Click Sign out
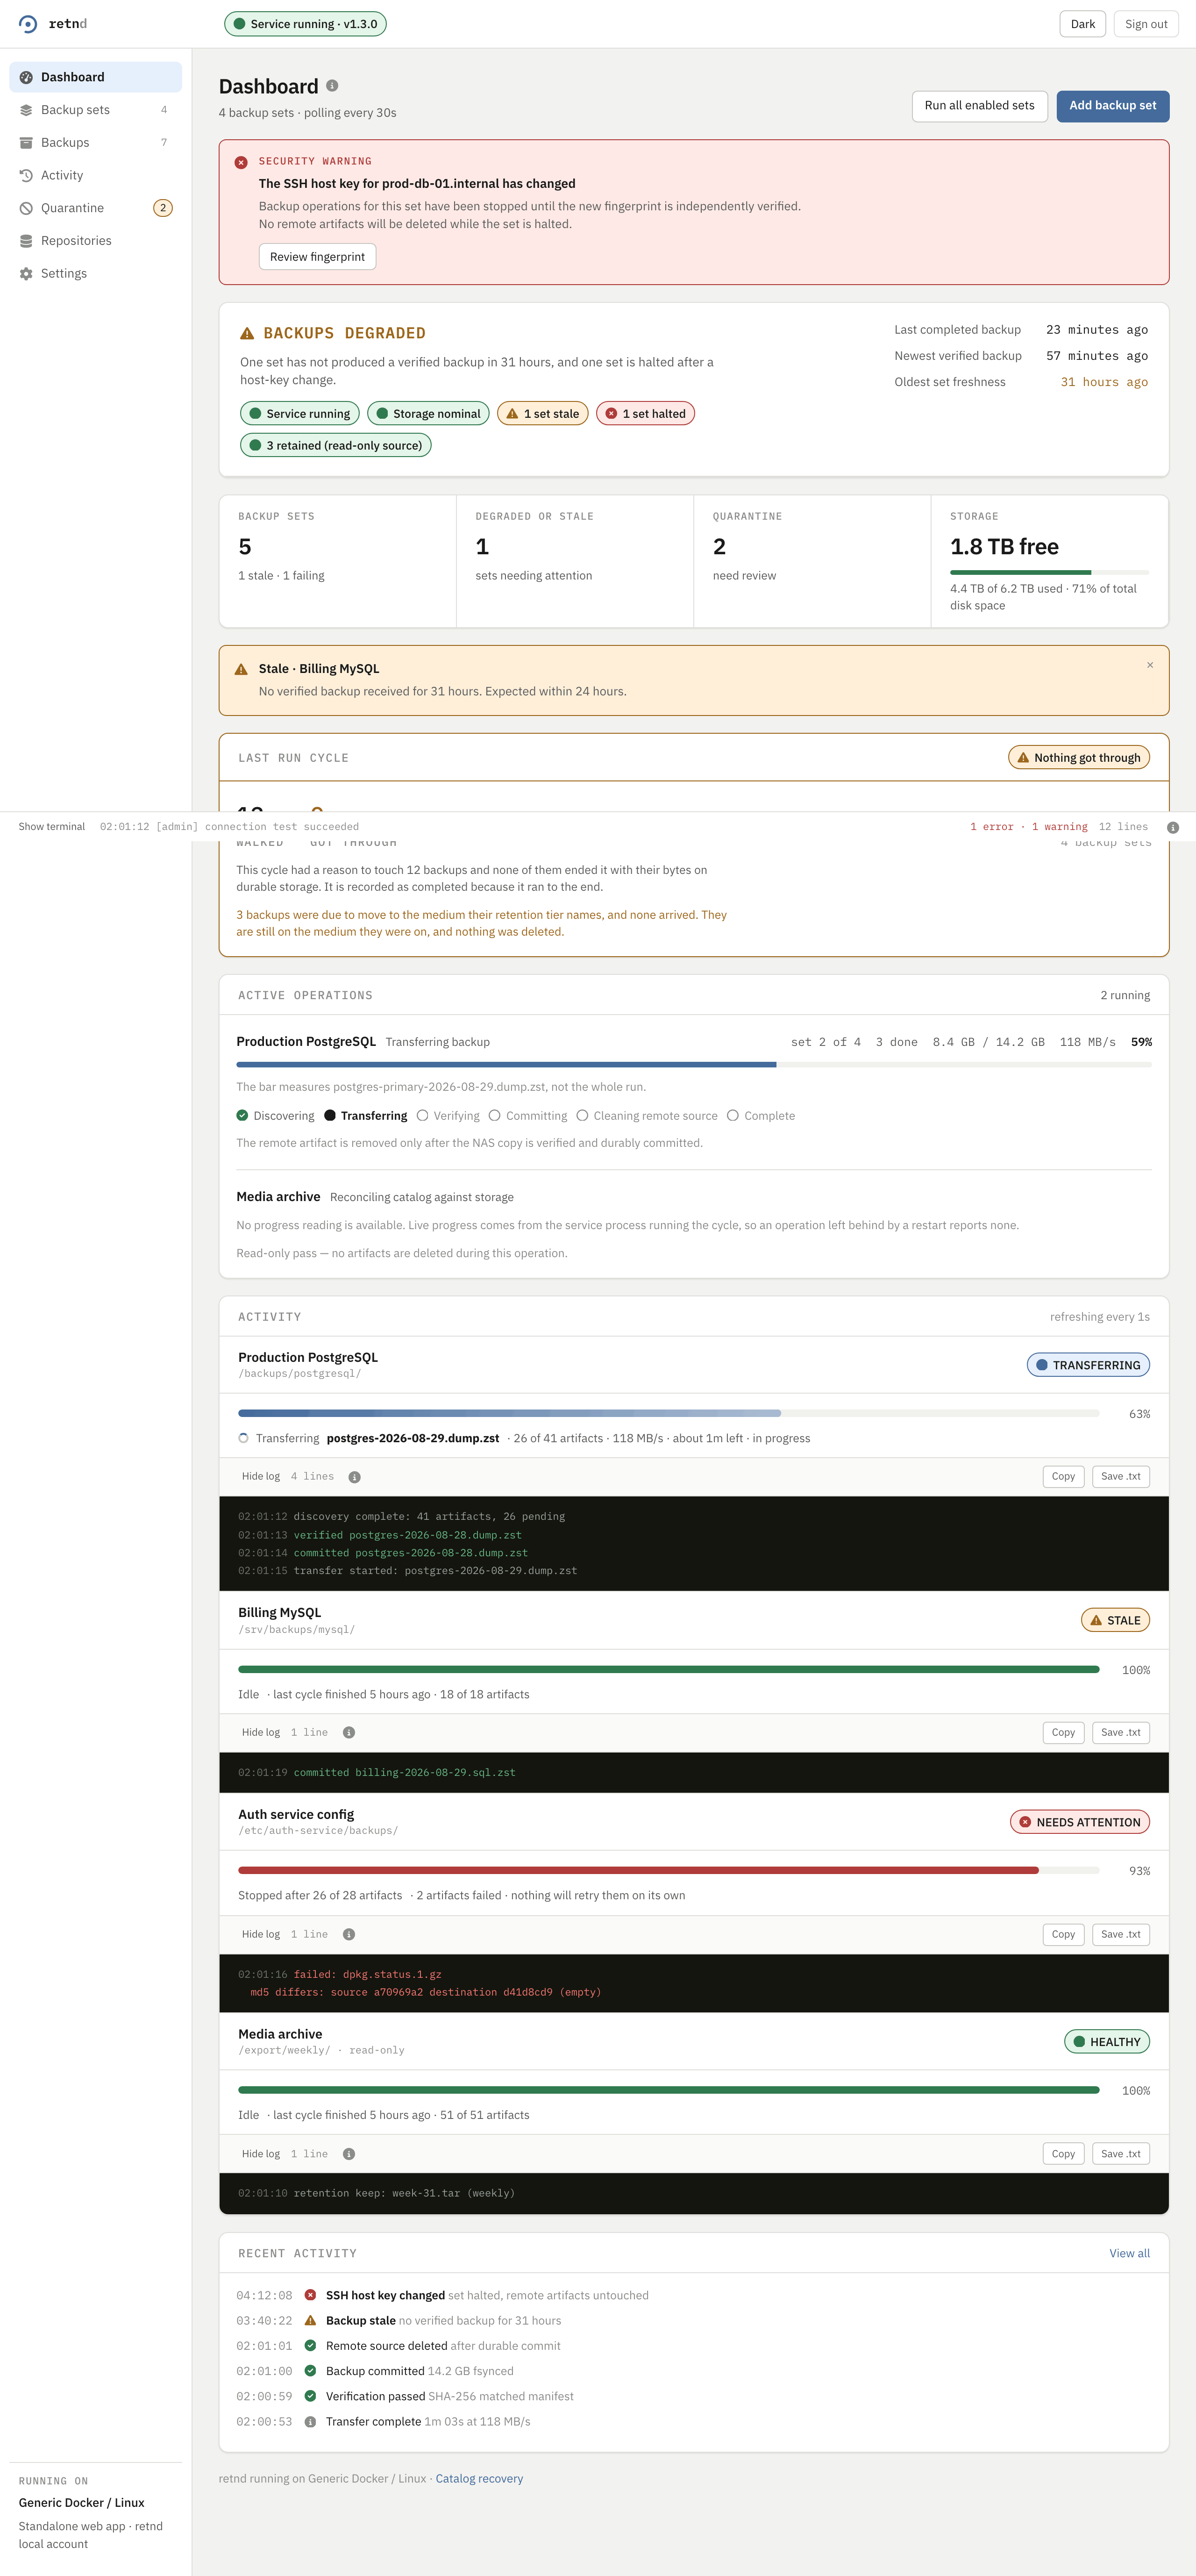The width and height of the screenshot is (1196, 2576). point(1146,24)
